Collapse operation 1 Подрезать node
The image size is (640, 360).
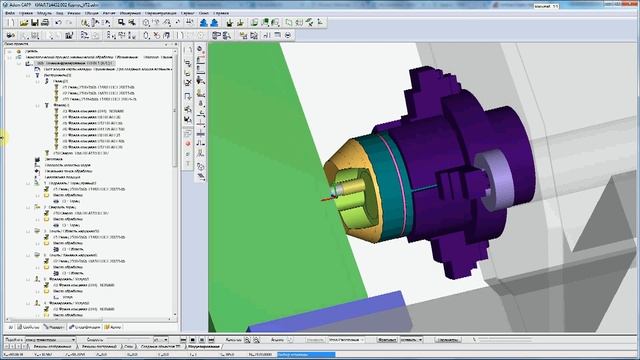pyautogui.click(x=28, y=183)
